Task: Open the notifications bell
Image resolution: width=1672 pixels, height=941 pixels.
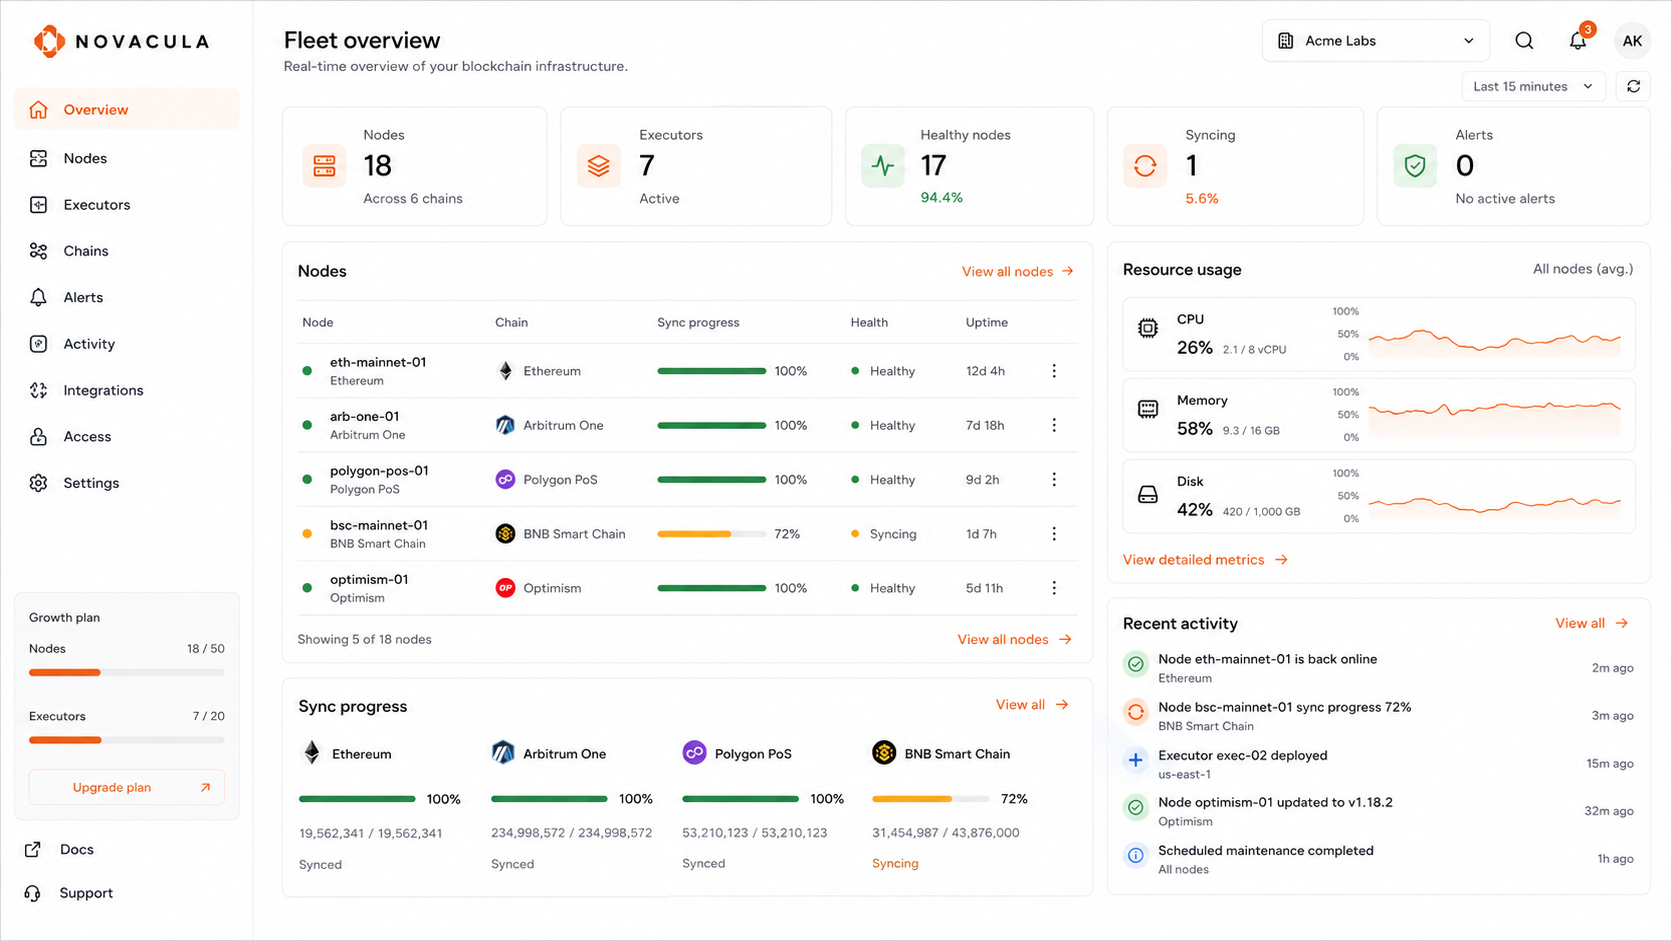Action: pos(1578,41)
